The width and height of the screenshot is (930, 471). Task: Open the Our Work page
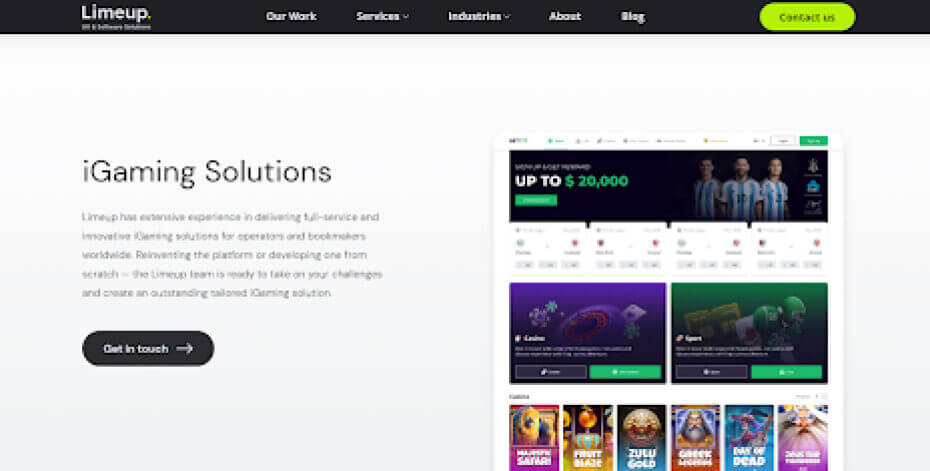click(291, 17)
